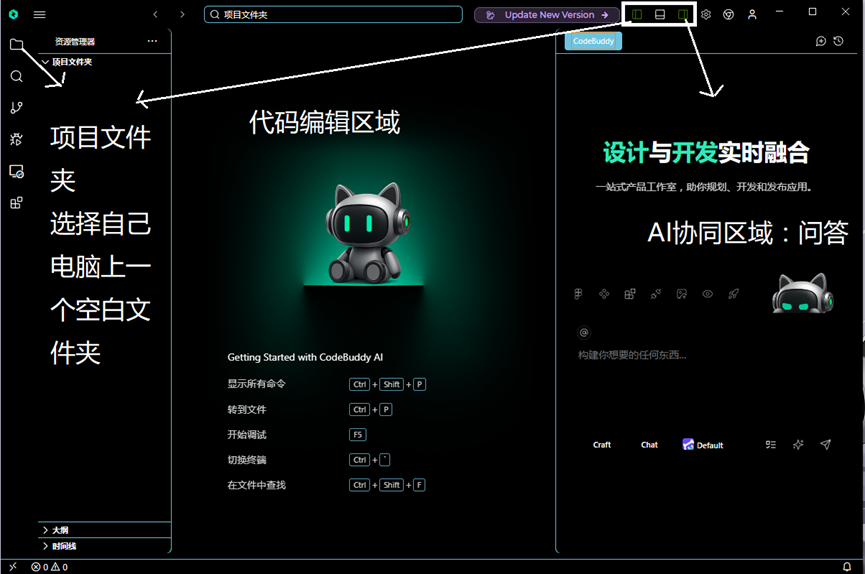
Task: Click the 项目文件夹 search box
Action: 333,15
